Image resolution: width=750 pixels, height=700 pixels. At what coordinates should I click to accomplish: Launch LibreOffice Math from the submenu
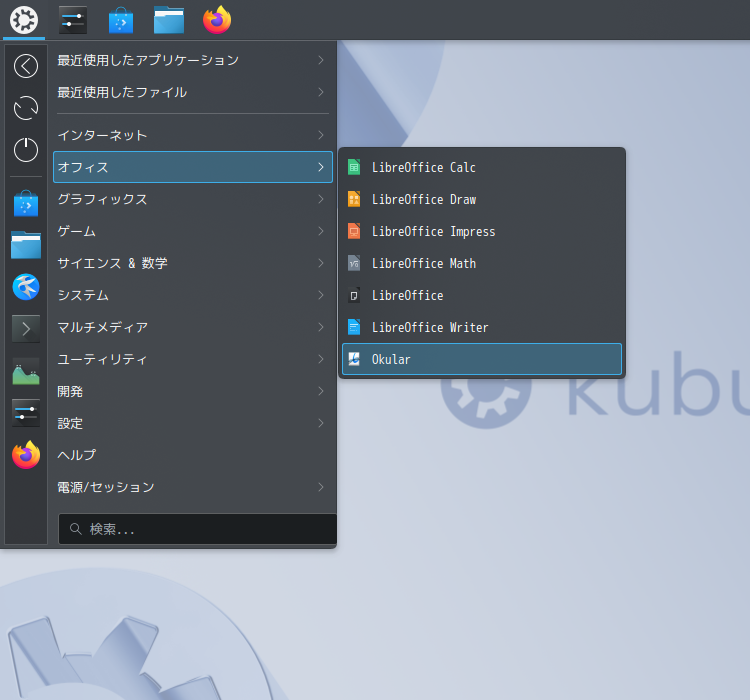(x=482, y=264)
